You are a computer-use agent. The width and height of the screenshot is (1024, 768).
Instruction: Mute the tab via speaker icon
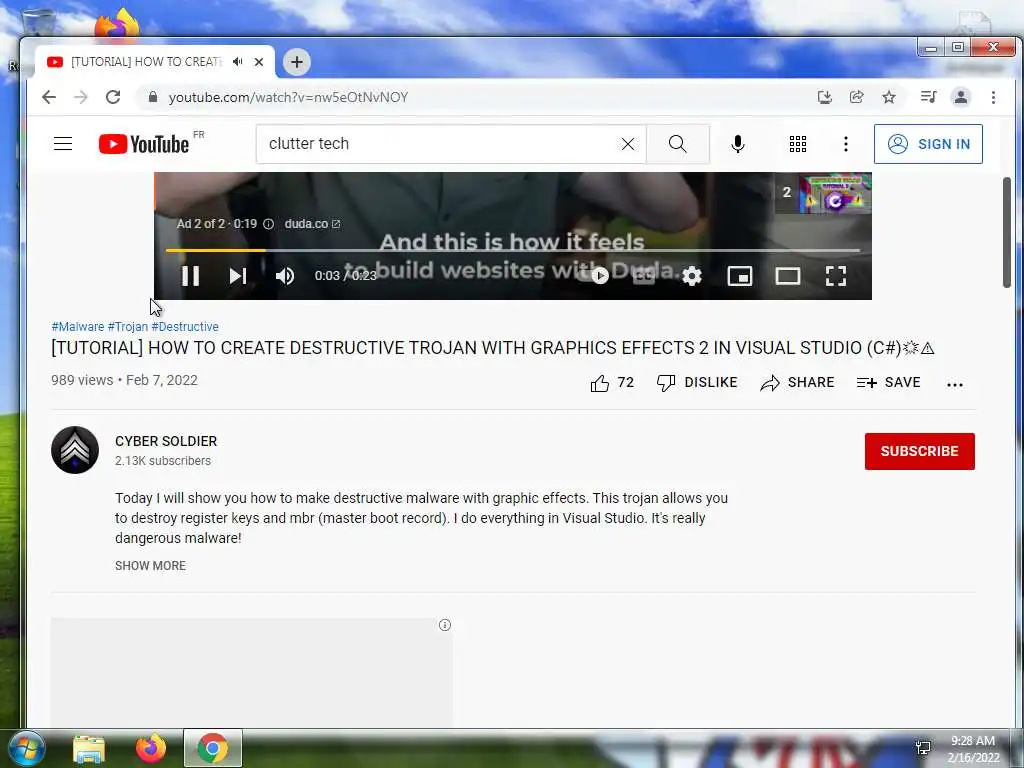click(238, 61)
